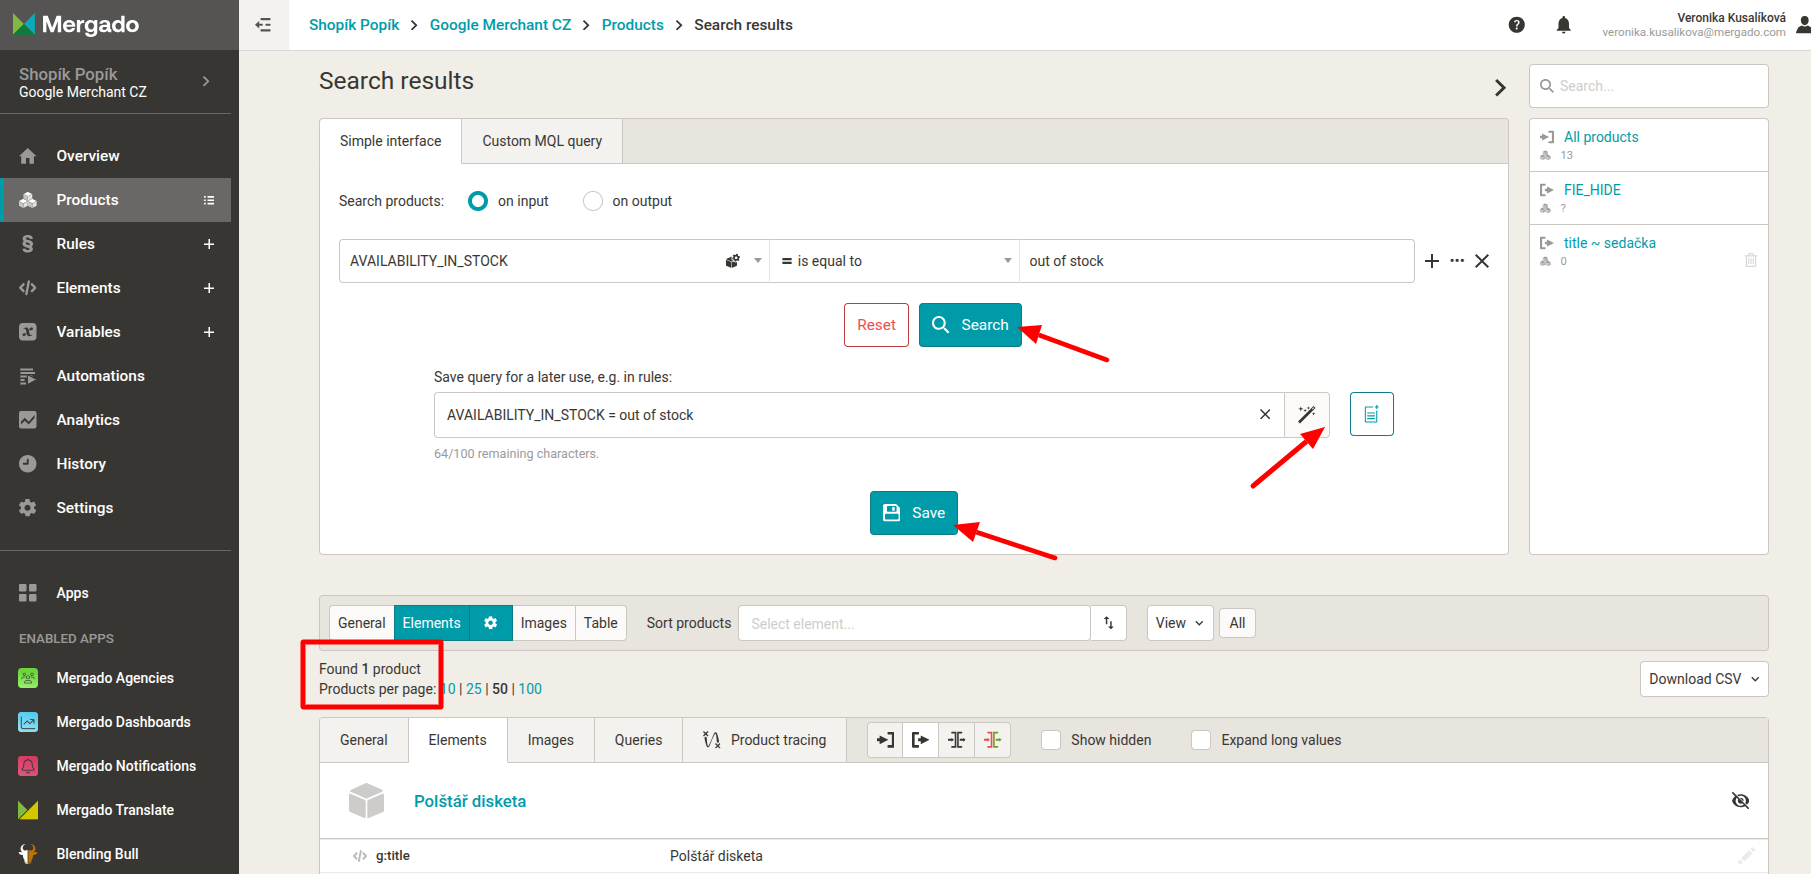Edit the g:title value pencil icon
Image resolution: width=1811 pixels, height=874 pixels.
point(1747,856)
